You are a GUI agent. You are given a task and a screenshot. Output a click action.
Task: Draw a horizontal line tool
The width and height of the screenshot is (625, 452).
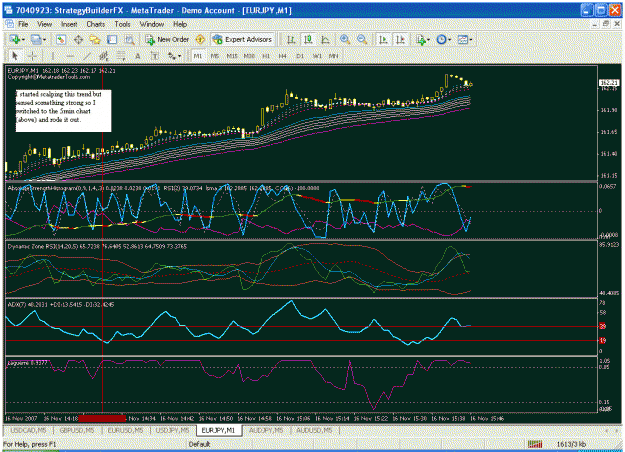(70, 56)
